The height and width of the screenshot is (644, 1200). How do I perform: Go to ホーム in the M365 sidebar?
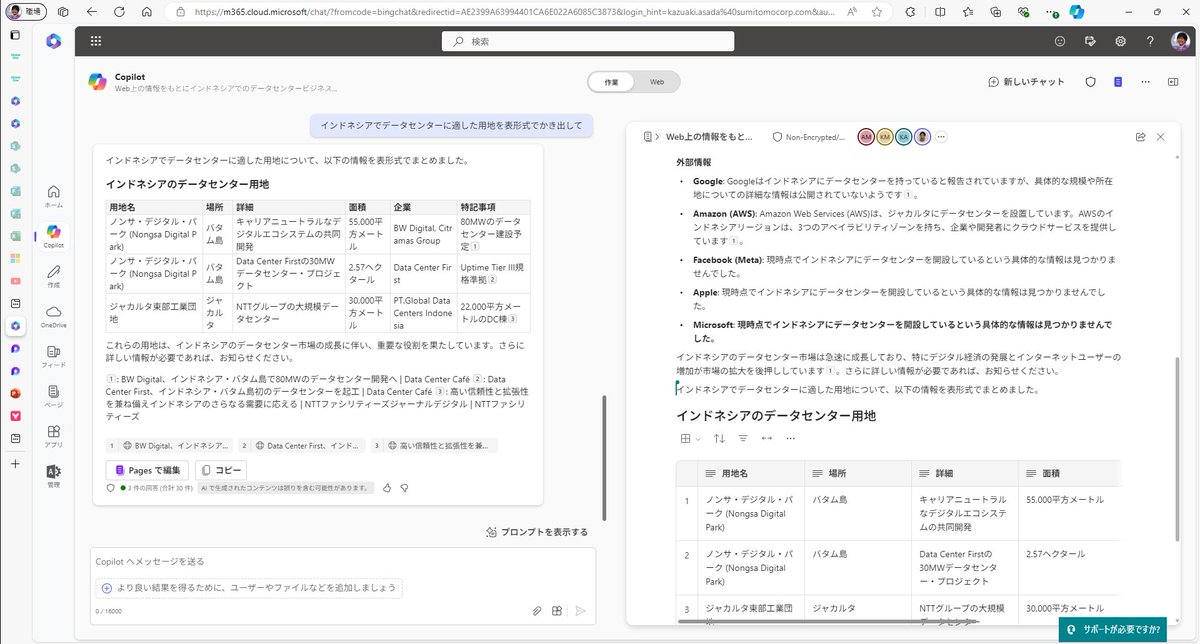(54, 196)
